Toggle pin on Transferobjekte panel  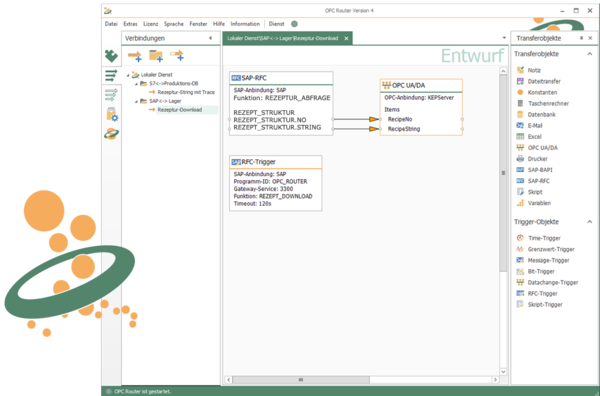581,38
